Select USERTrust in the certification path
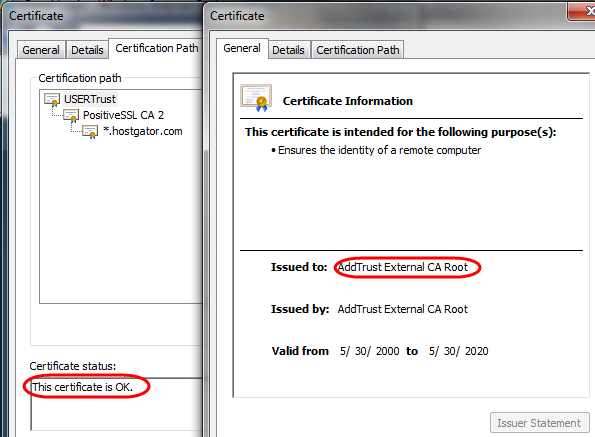The height and width of the screenshot is (437, 595). pyautogui.click(x=90, y=99)
